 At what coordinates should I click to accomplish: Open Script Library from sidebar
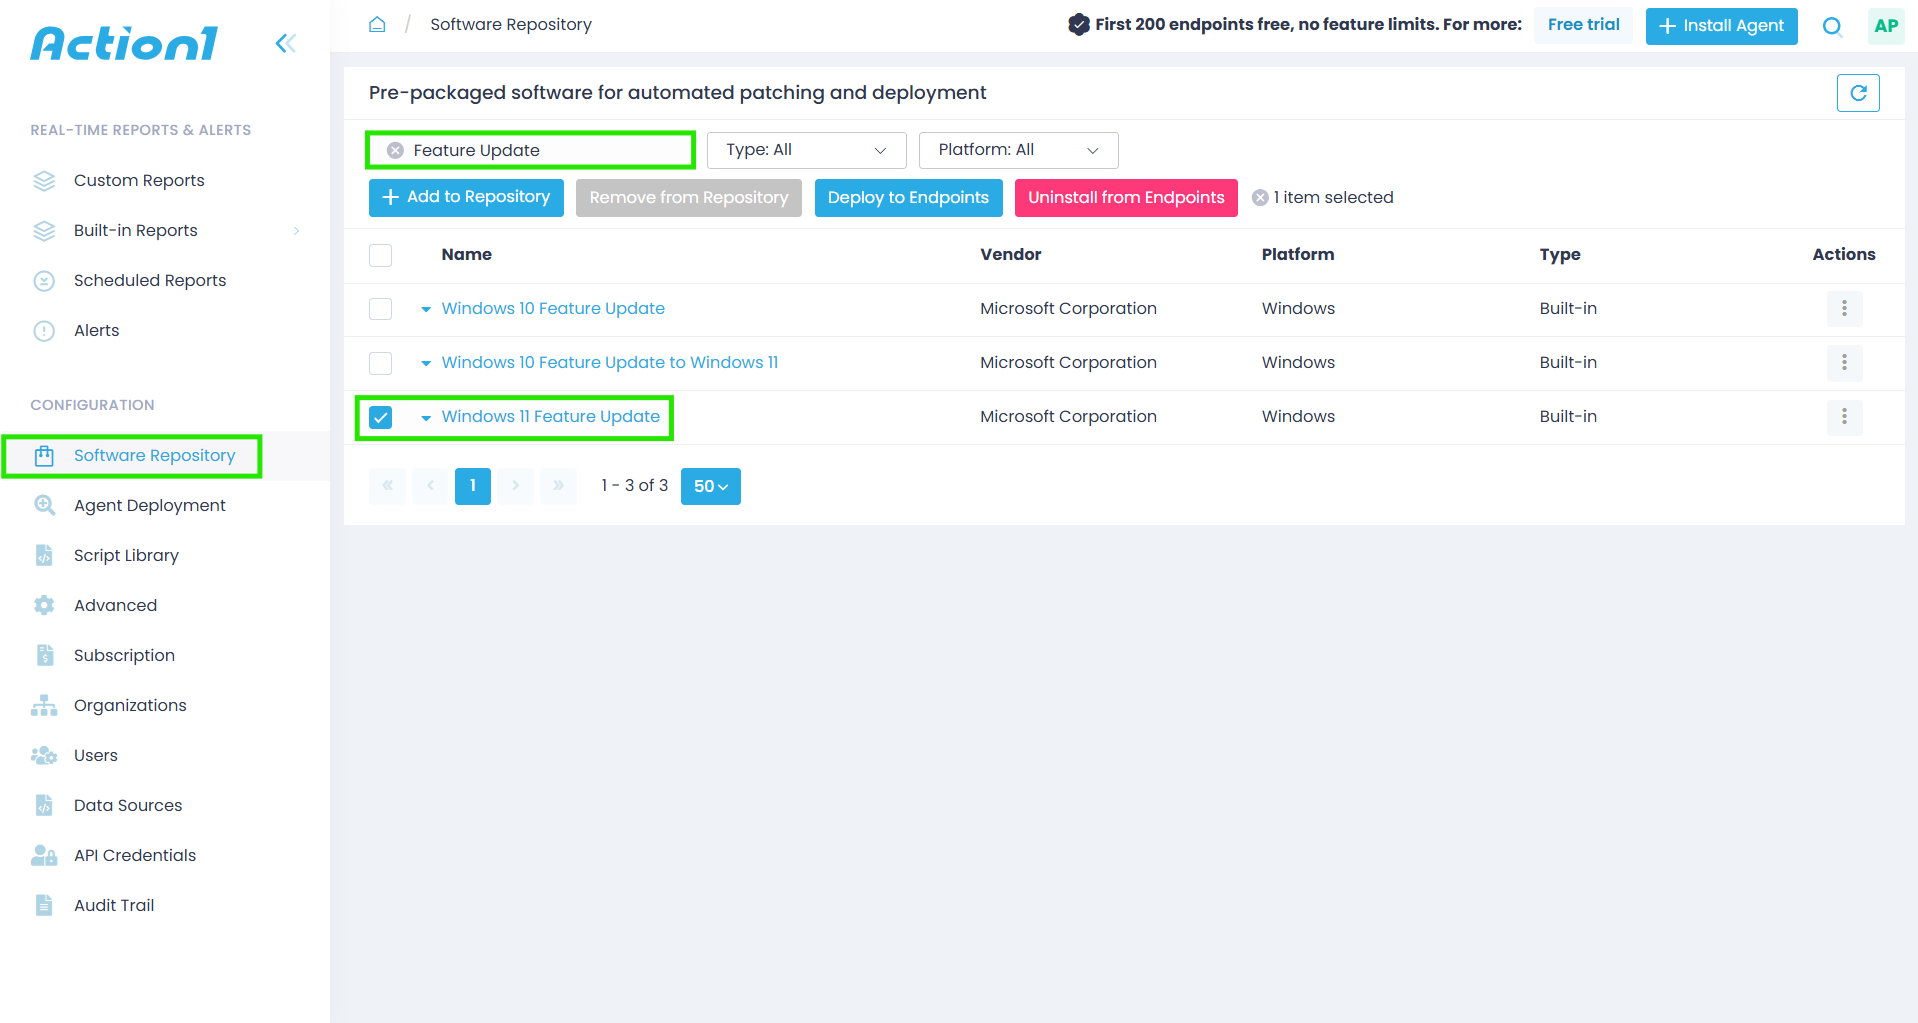(x=126, y=555)
